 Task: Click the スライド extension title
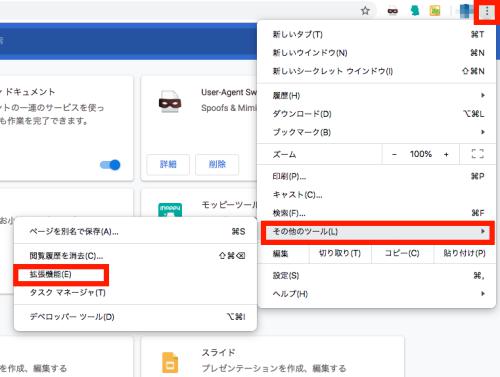[x=218, y=352]
